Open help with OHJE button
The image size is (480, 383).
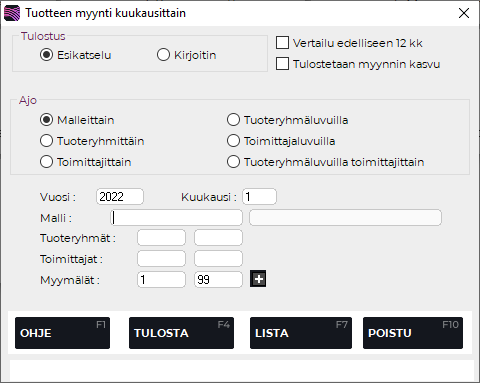coord(62,333)
